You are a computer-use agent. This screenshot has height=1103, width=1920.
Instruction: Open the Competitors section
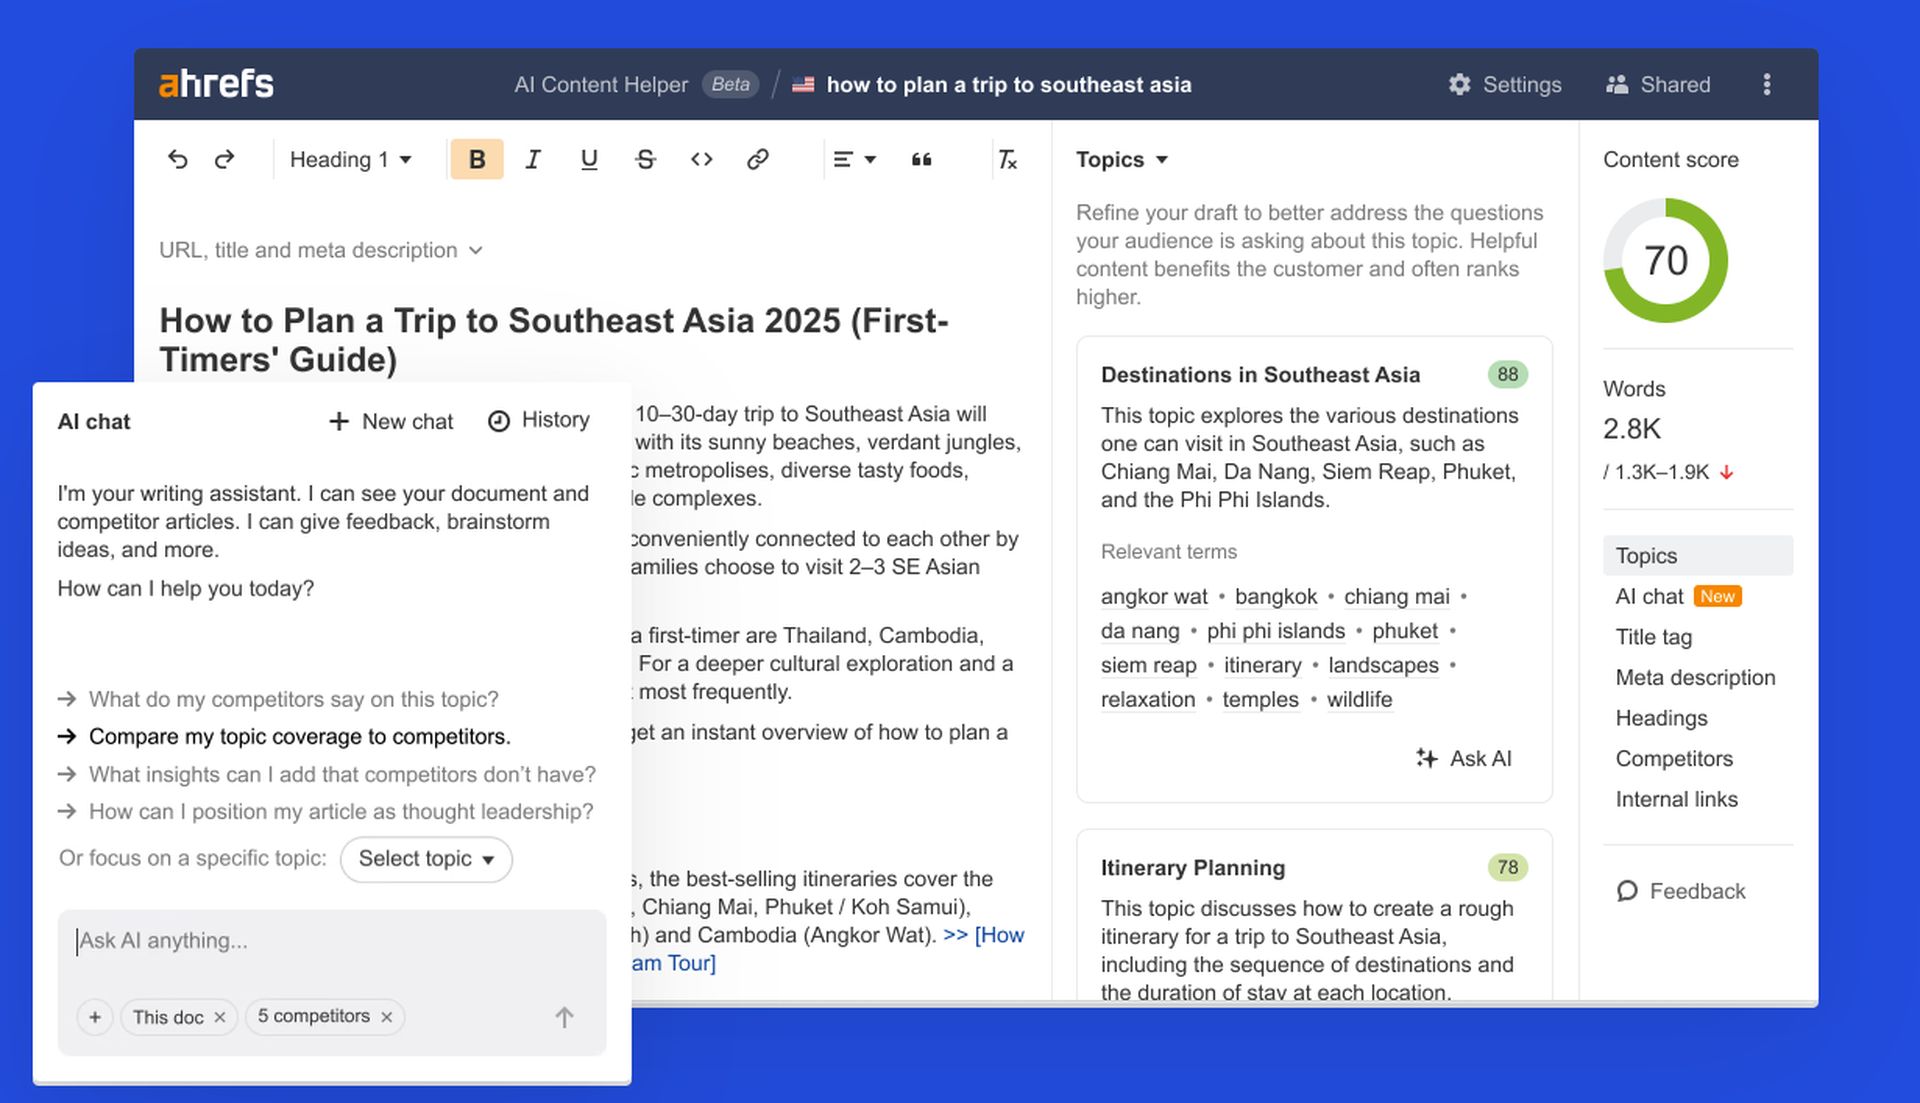tap(1674, 759)
